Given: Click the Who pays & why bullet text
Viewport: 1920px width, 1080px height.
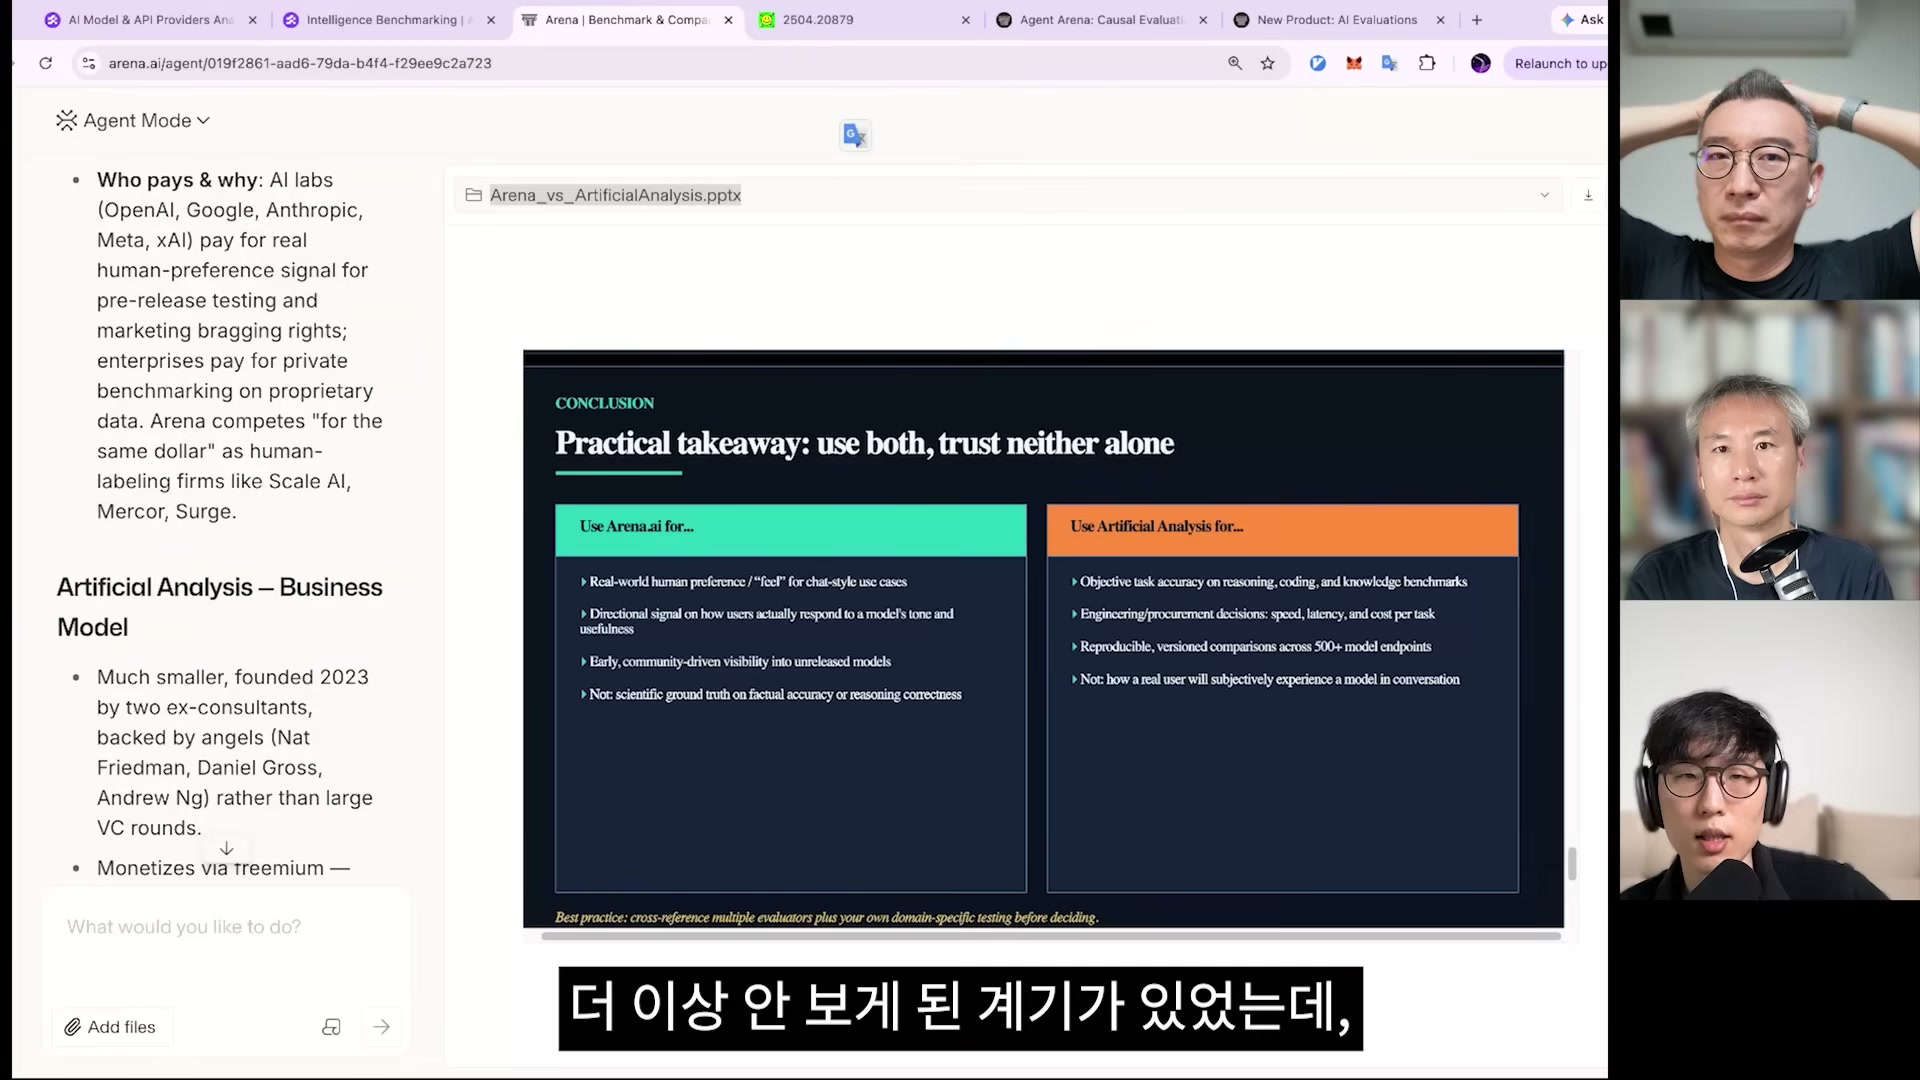Looking at the screenshot, I should (240, 345).
